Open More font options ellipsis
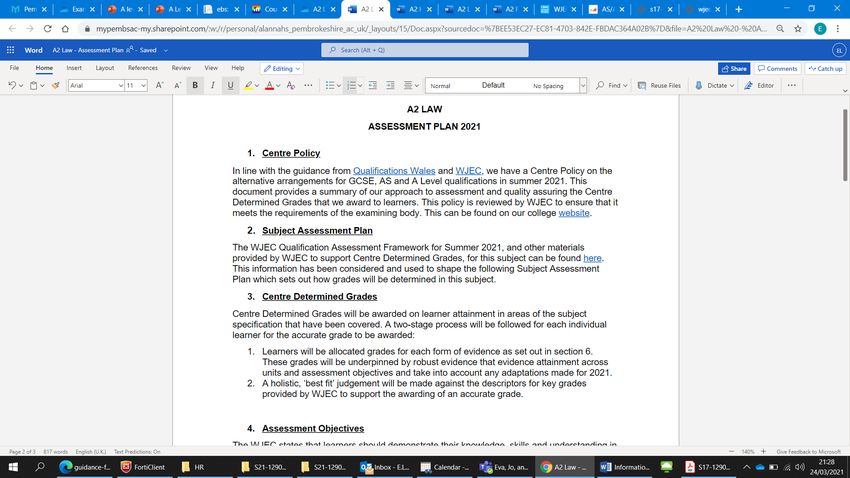The width and height of the screenshot is (850, 478). pyautogui.click(x=308, y=86)
